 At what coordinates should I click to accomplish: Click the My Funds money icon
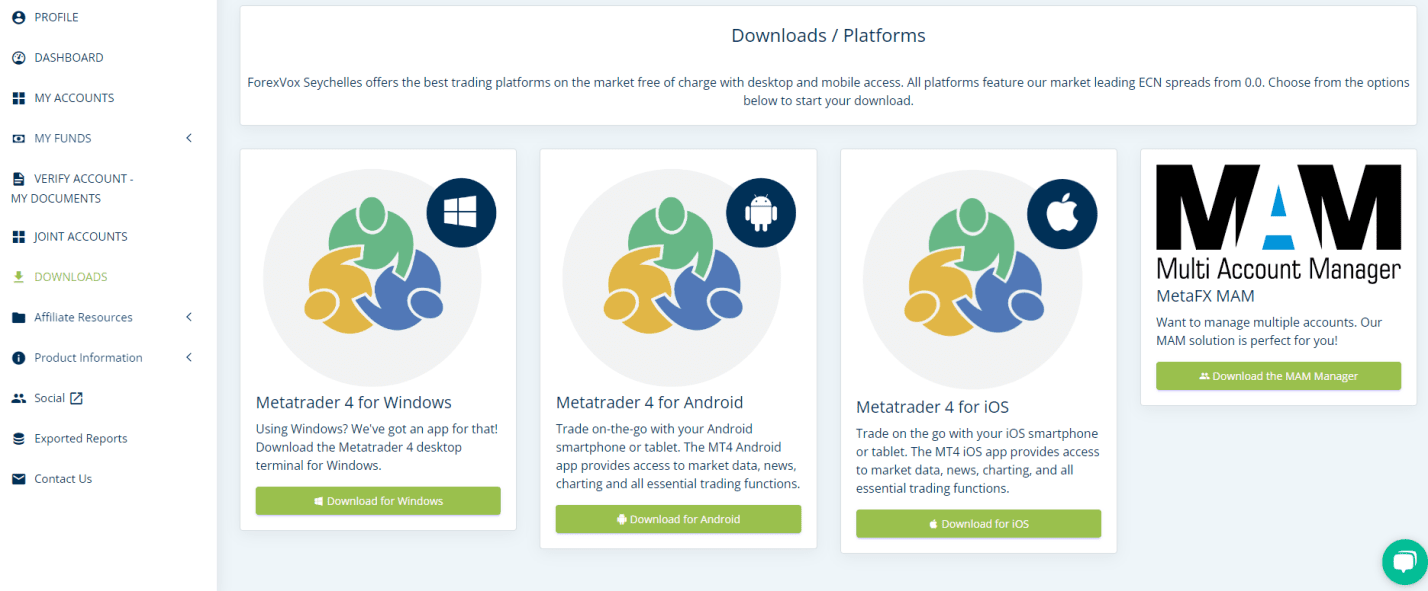point(18,138)
